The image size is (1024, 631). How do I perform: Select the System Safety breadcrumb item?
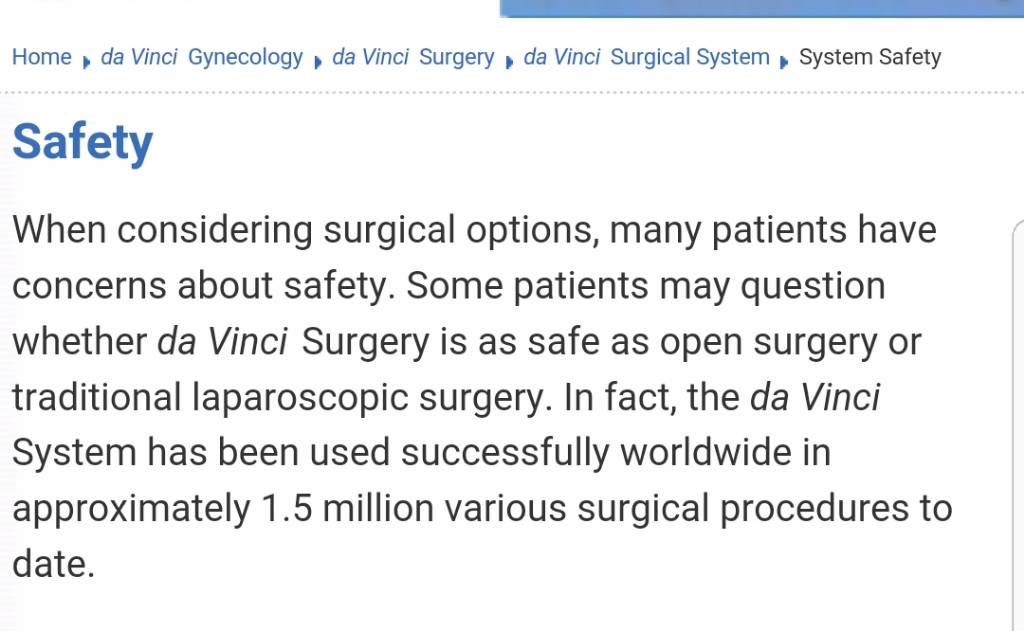[869, 57]
